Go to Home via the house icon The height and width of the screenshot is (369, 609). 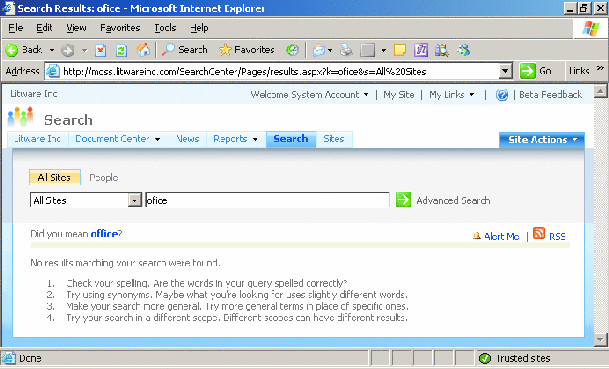click(x=143, y=50)
